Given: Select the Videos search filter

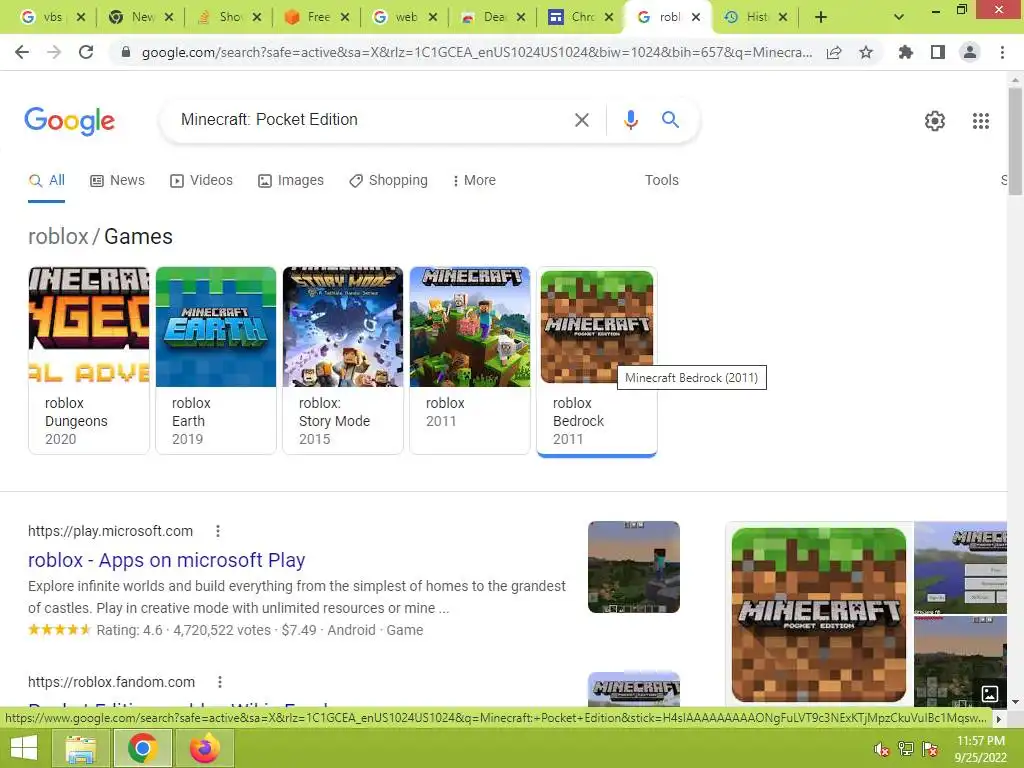Looking at the screenshot, I should pos(201,181).
